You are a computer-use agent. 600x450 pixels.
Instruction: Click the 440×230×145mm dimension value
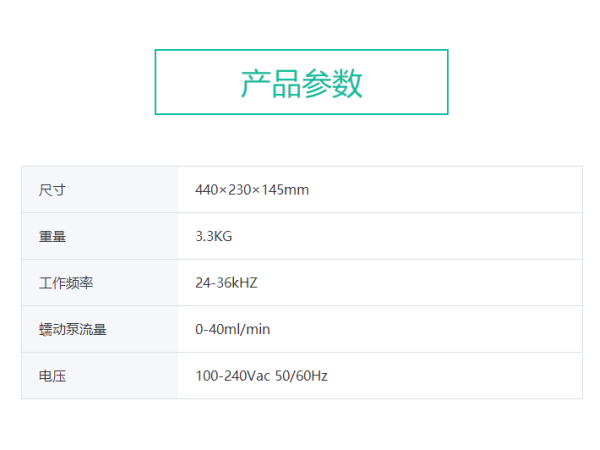point(252,190)
